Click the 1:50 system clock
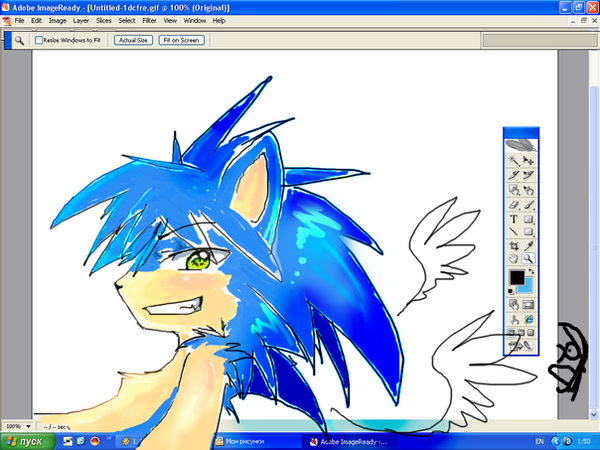This screenshot has height=450, width=600. (584, 441)
